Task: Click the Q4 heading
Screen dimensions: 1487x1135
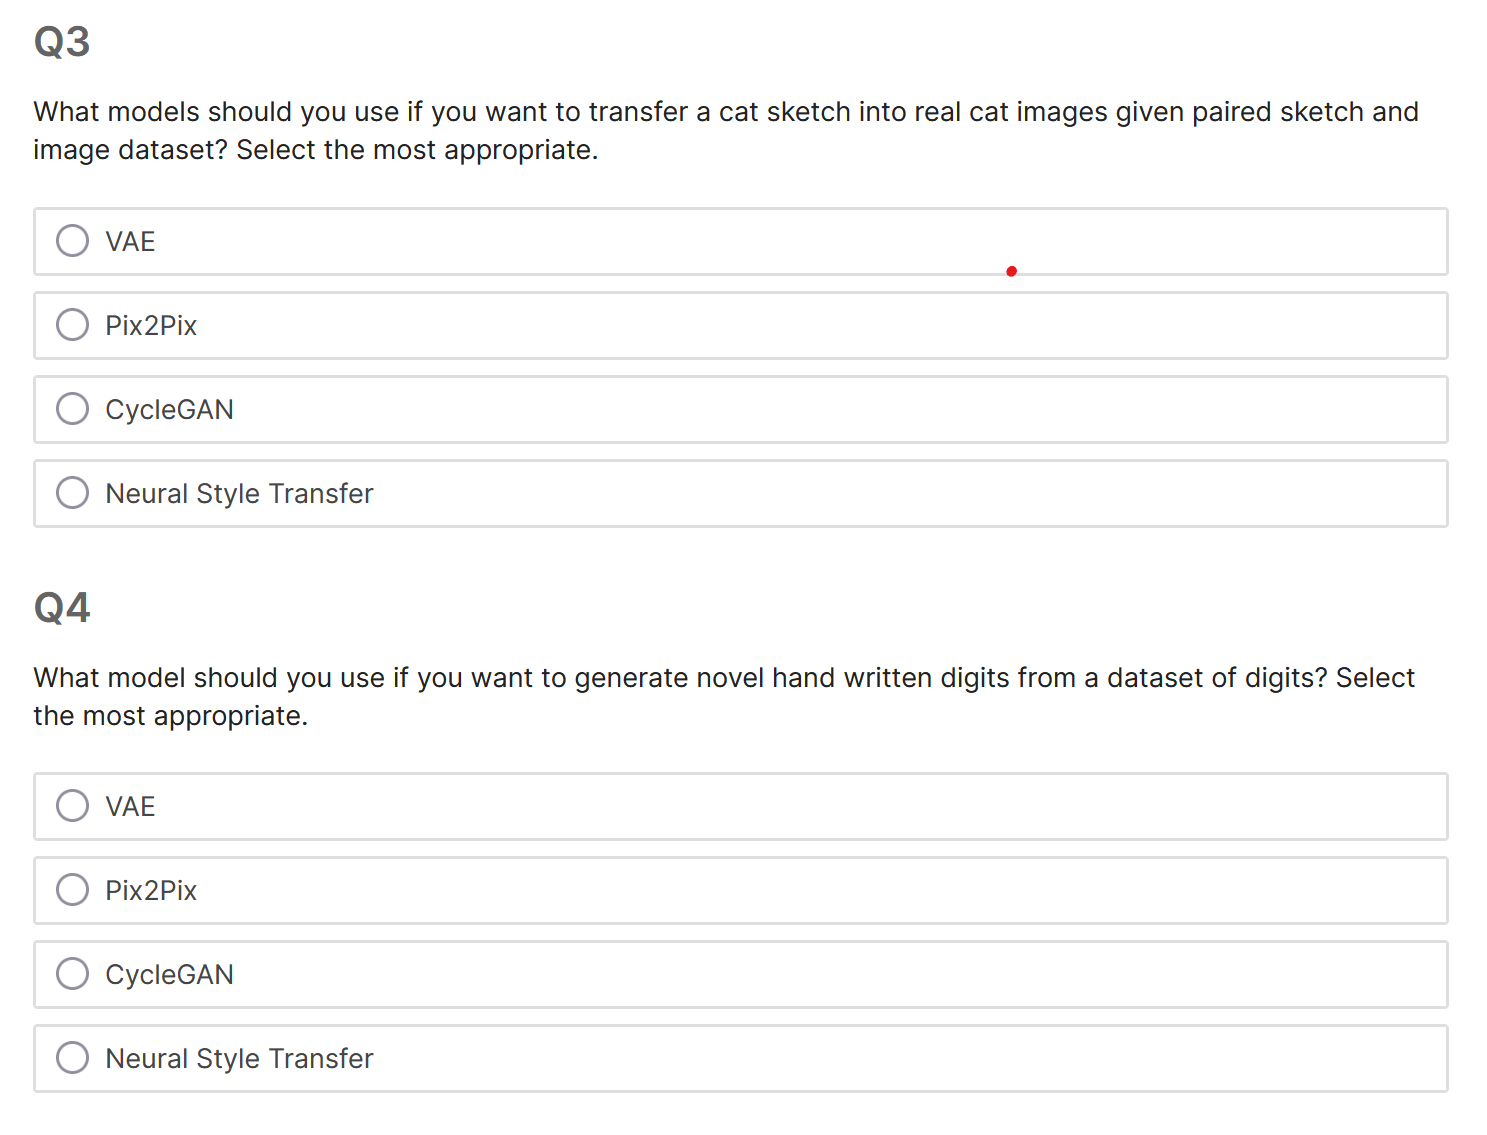Action: (61, 606)
